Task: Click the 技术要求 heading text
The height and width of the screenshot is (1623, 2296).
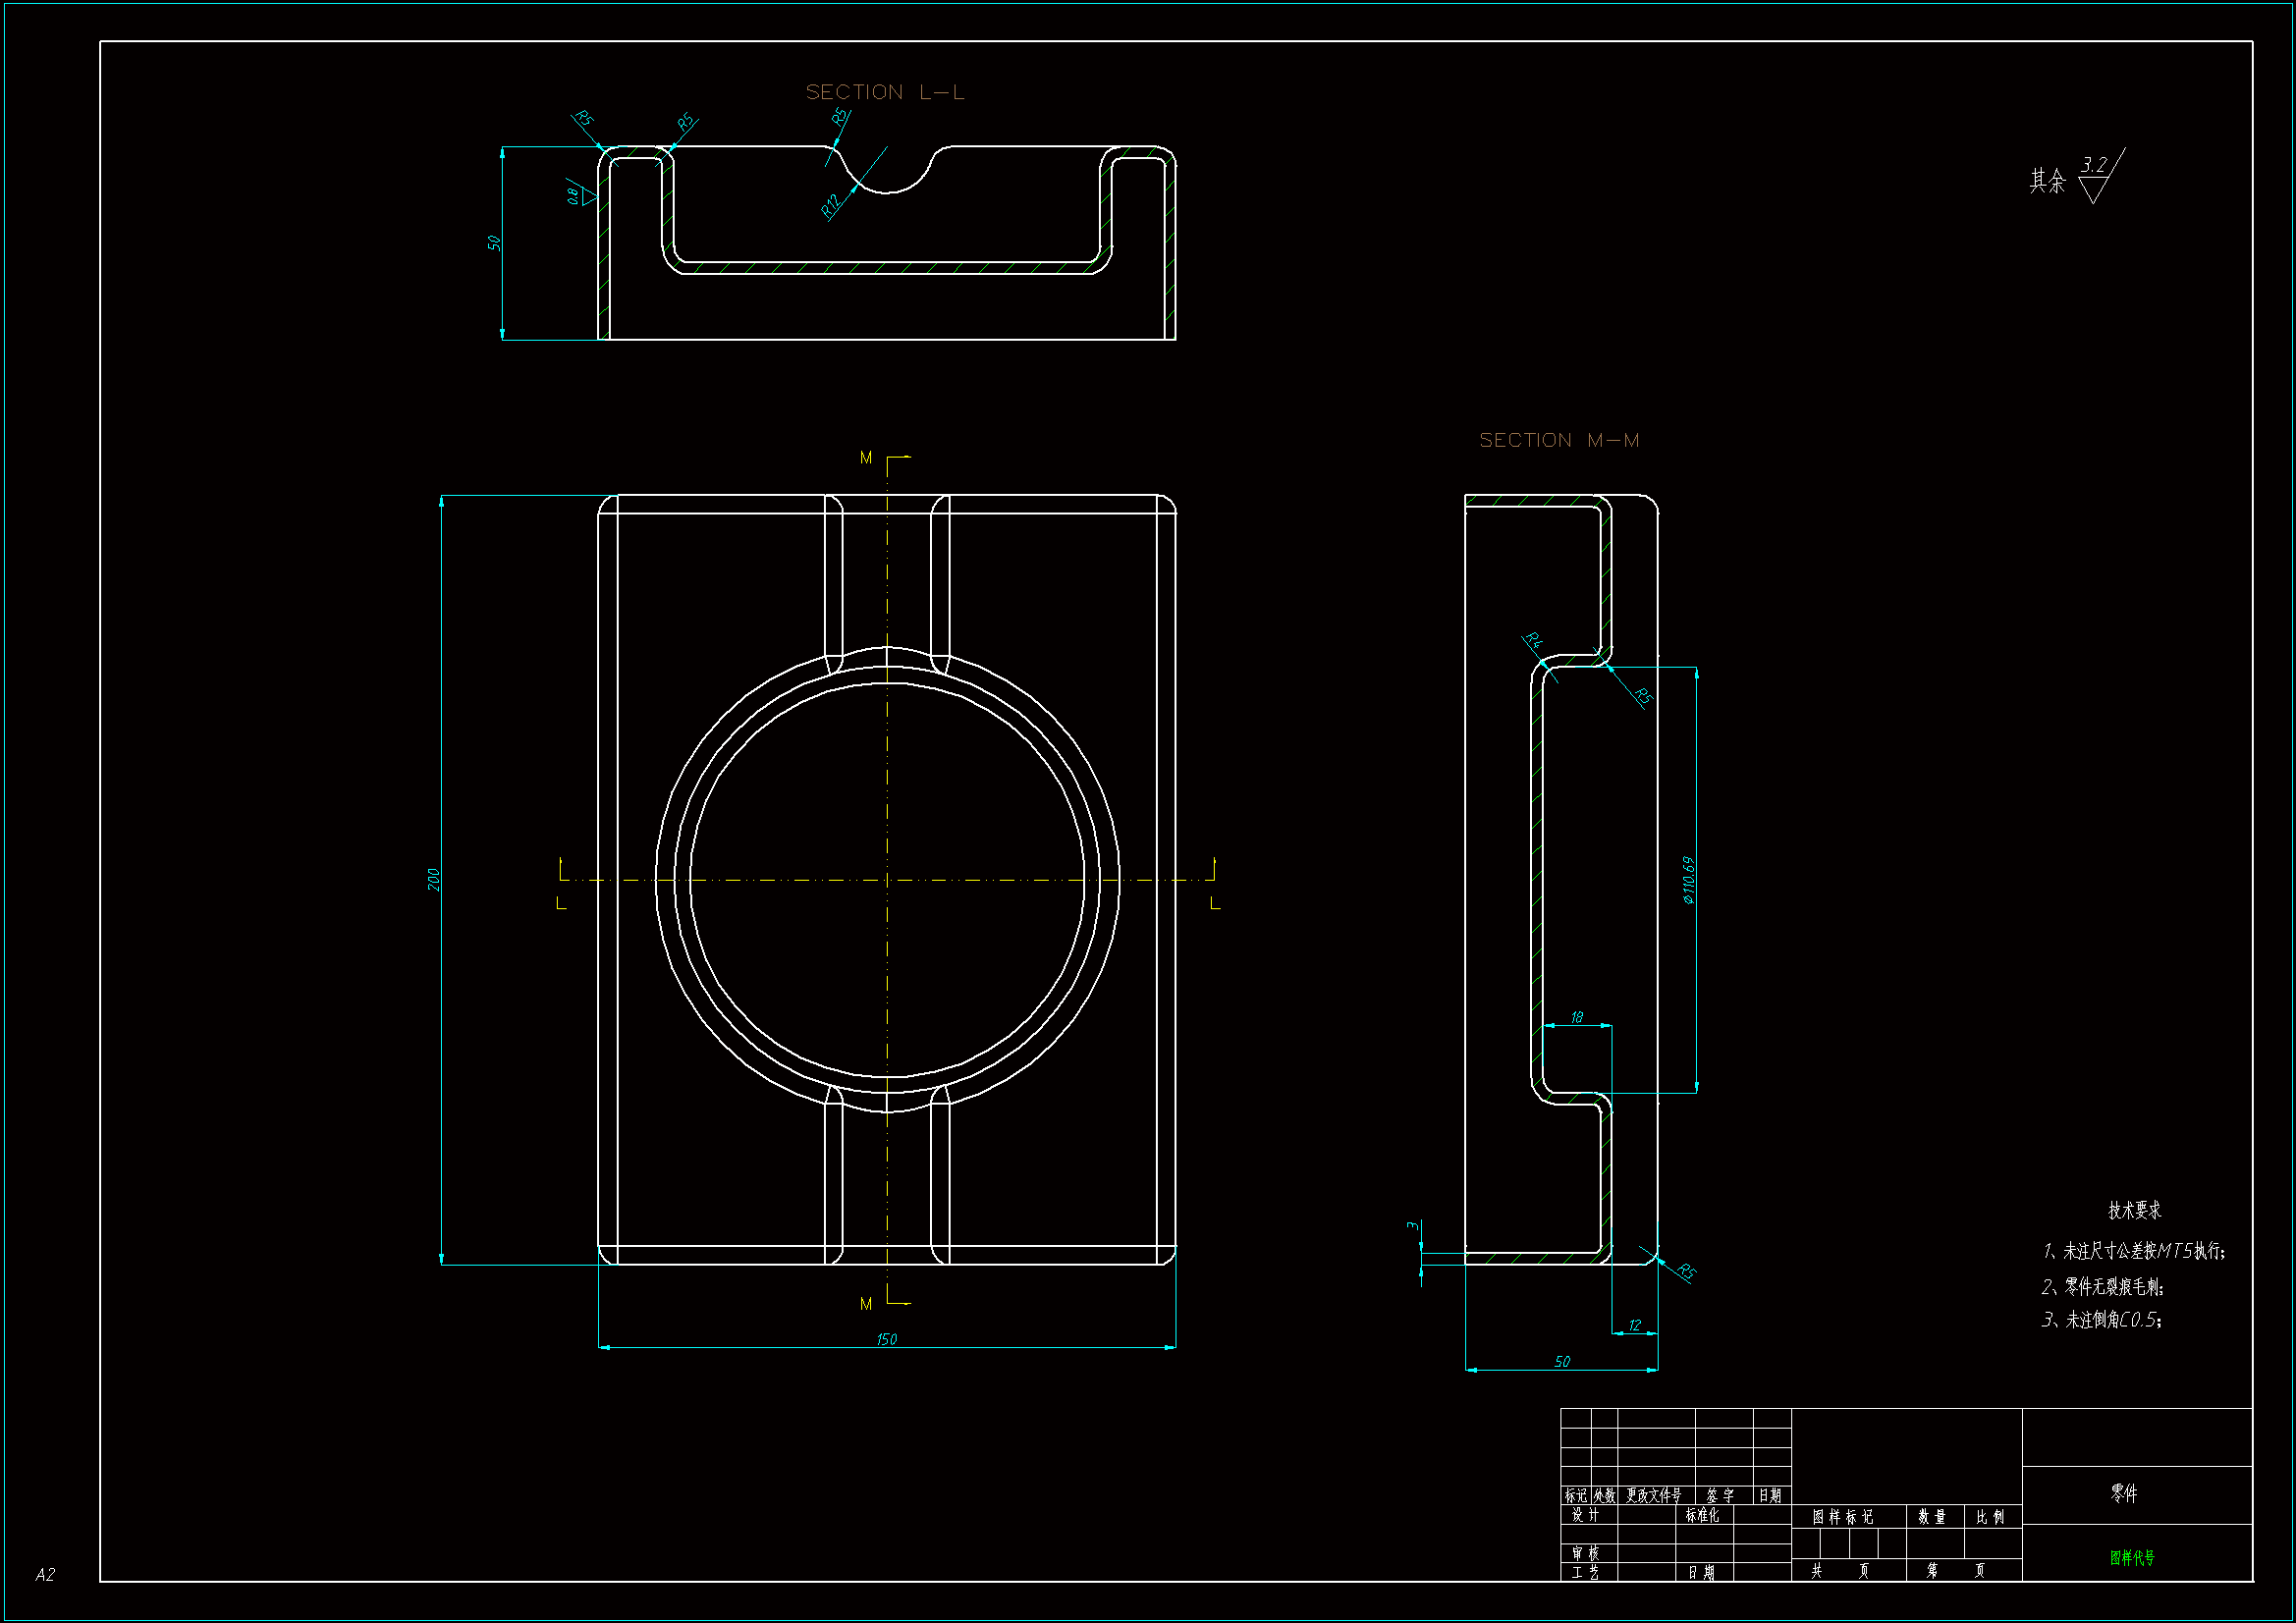Action: pos(2133,1210)
